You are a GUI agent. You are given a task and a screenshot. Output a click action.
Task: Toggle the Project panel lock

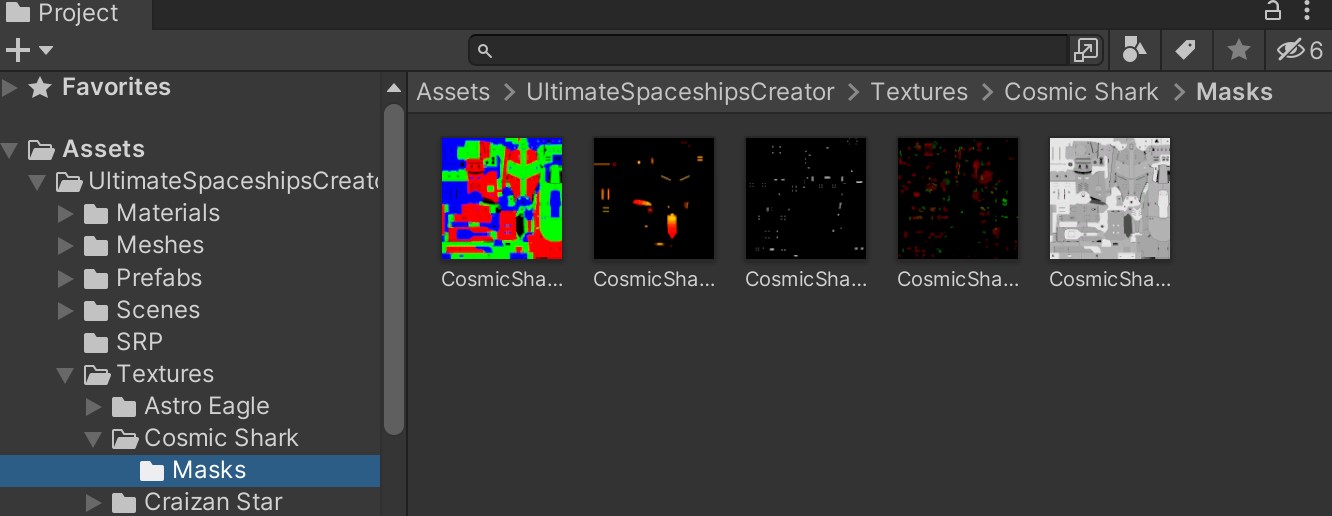(1273, 12)
